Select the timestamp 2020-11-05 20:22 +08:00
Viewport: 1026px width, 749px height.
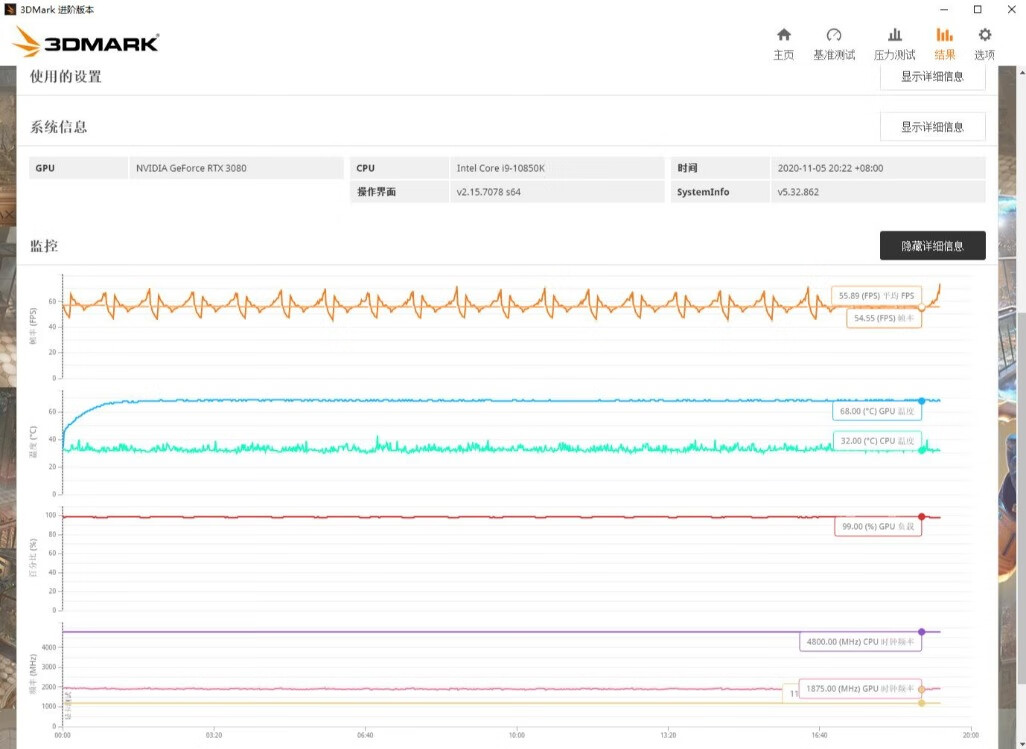830,168
